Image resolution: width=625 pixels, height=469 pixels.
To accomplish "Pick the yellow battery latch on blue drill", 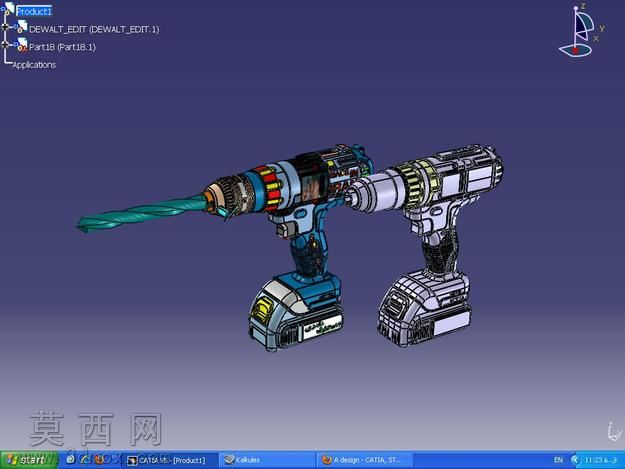I will pos(262,309).
